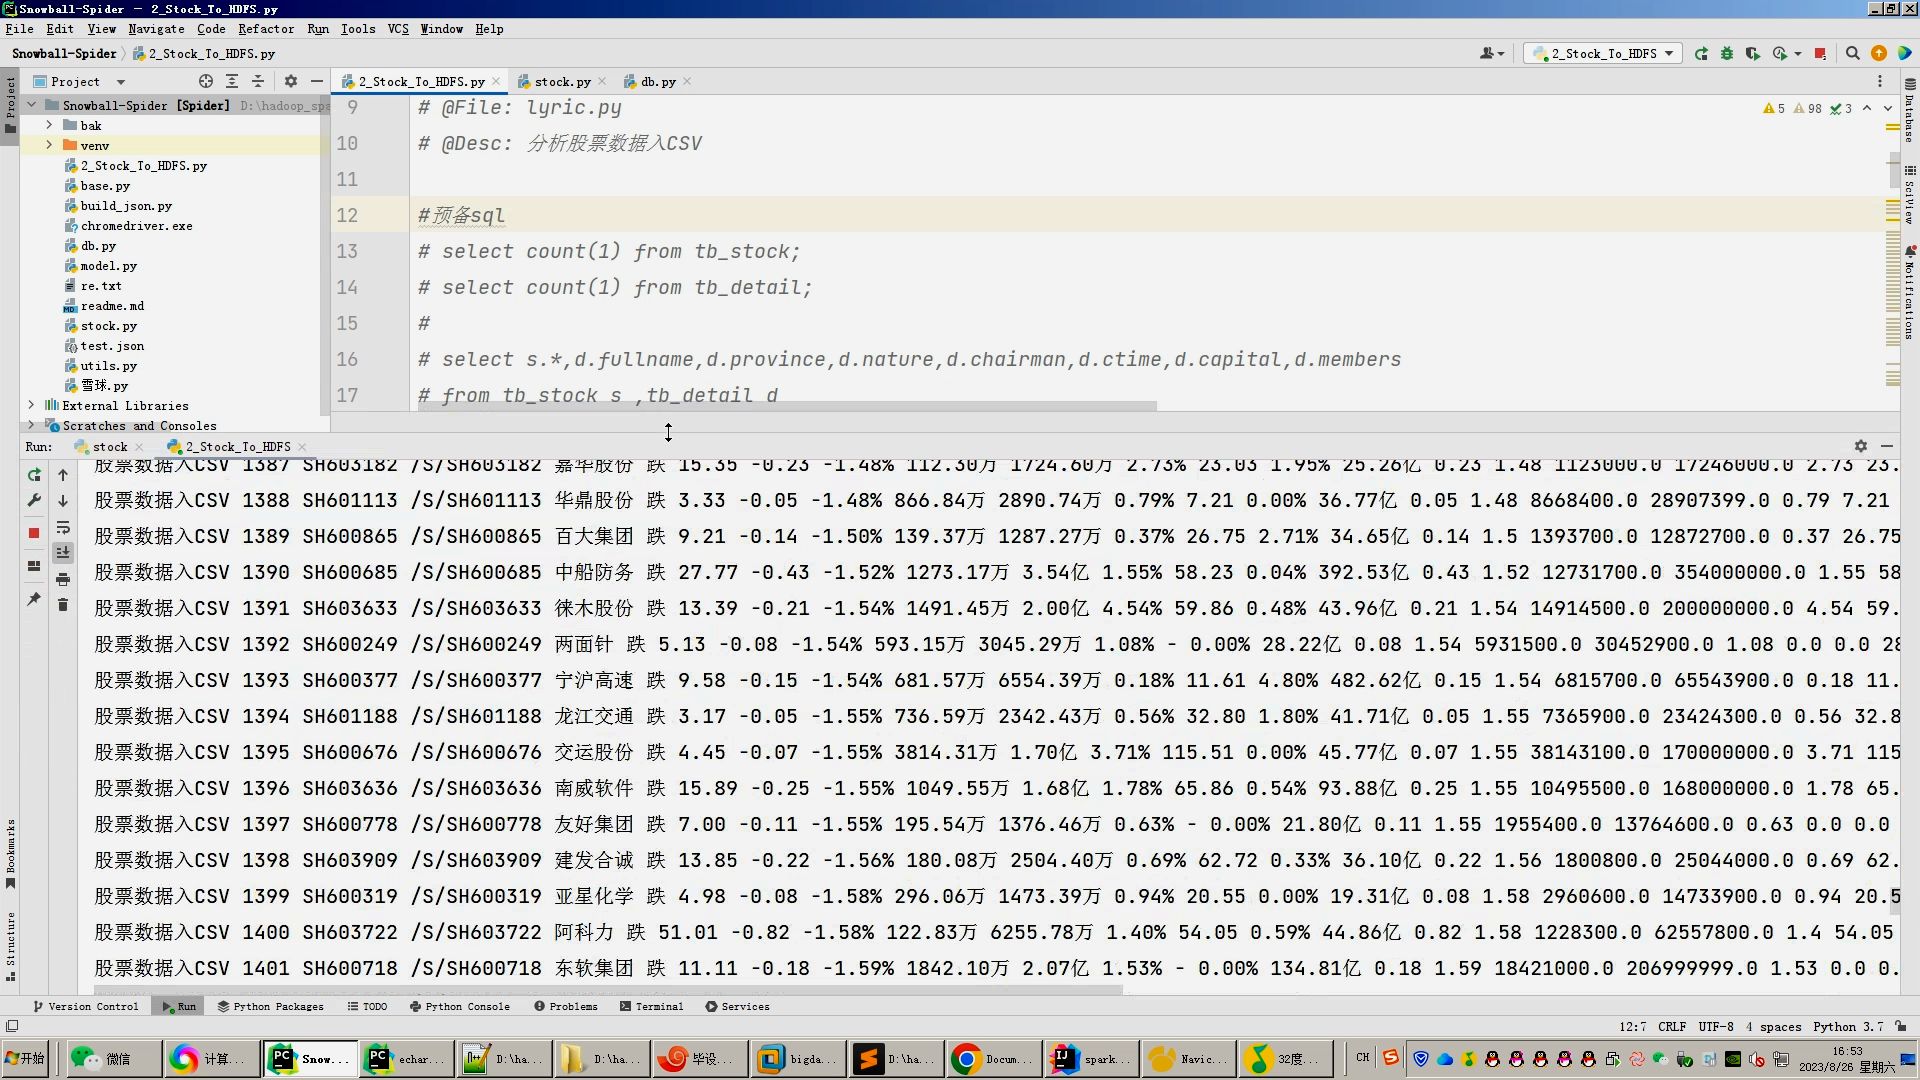1920x1080 pixels.
Task: Toggle scroll to end of console
Action: click(63, 553)
